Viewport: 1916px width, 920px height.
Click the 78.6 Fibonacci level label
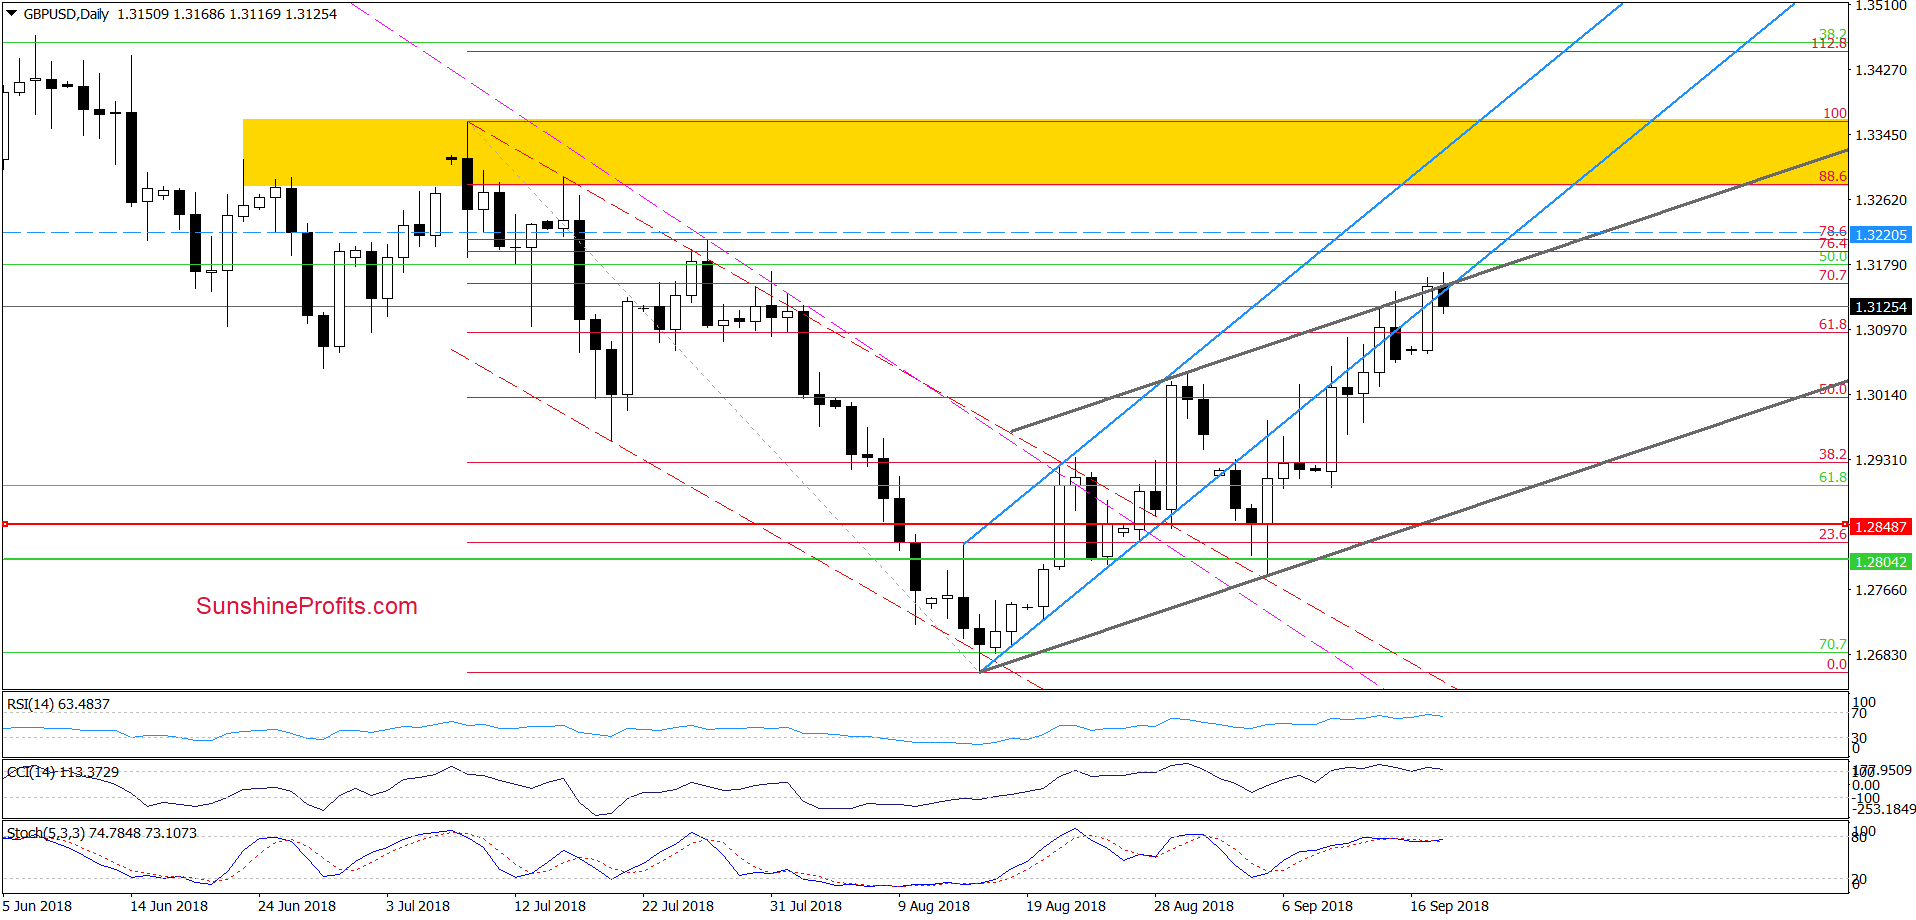(1833, 231)
